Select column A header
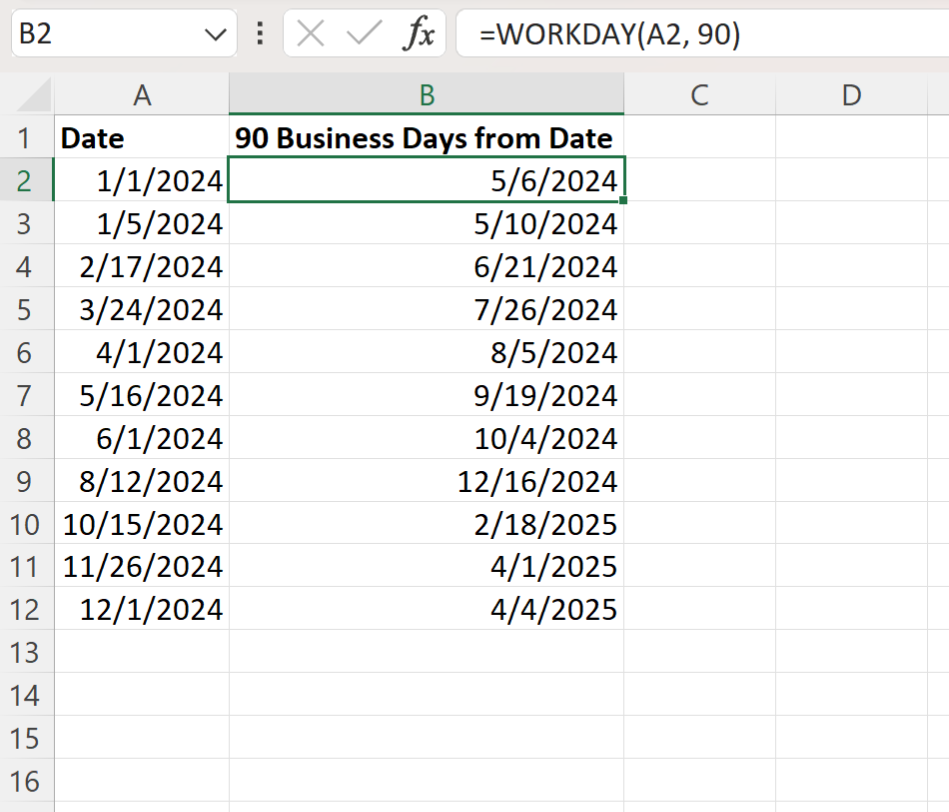 point(142,95)
